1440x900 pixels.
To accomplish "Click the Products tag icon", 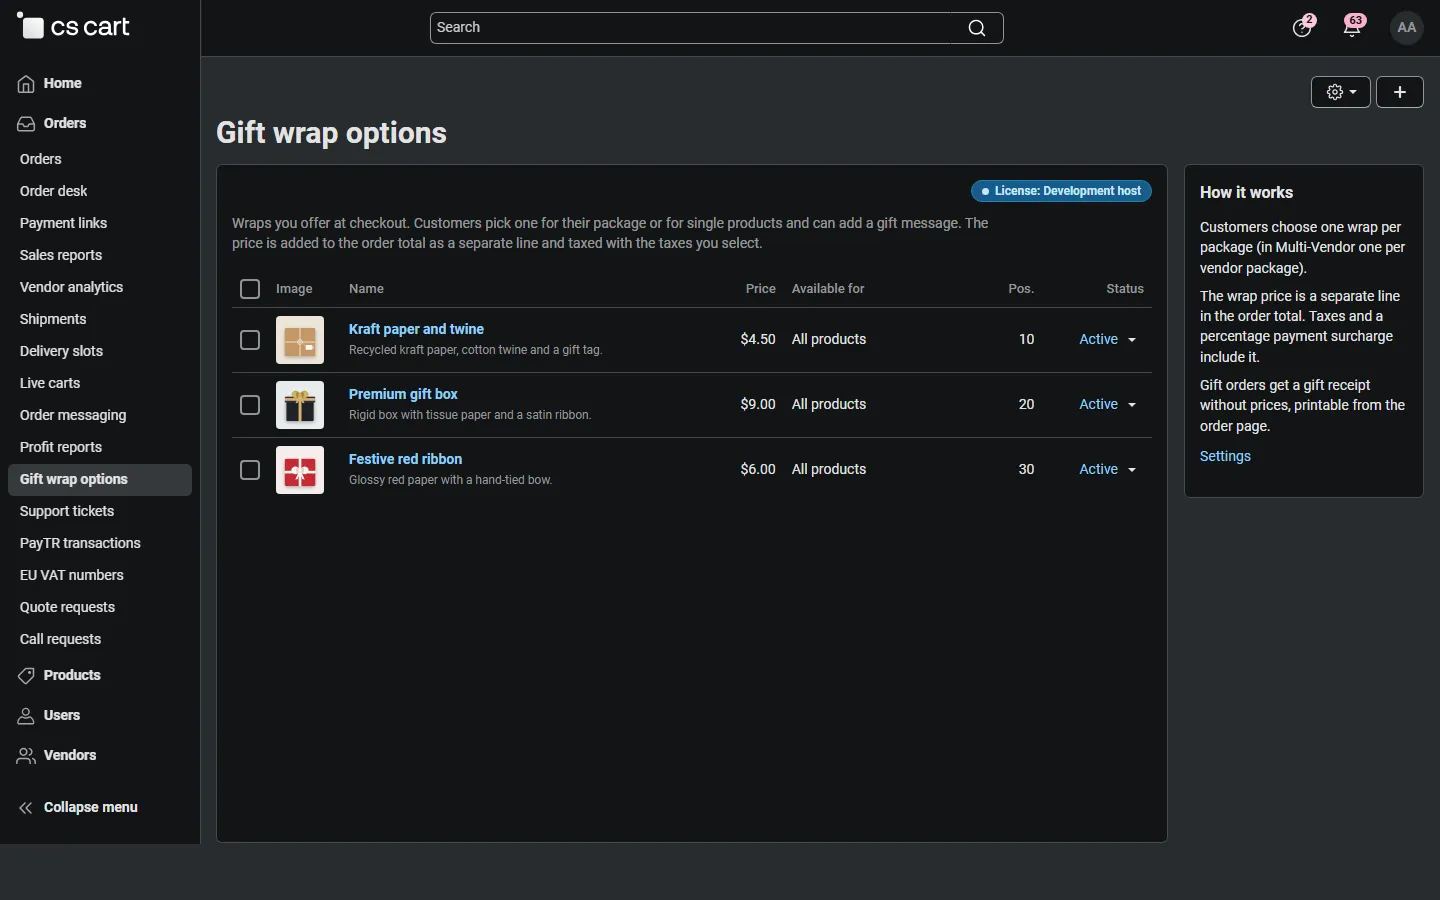I will [x=26, y=676].
